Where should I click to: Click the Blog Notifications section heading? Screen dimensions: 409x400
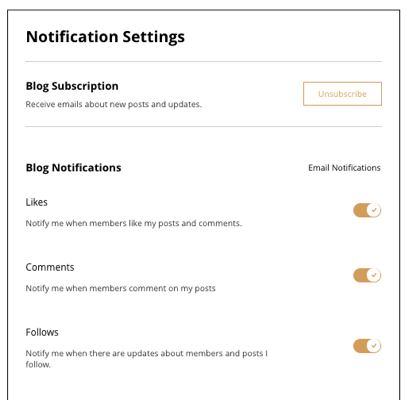point(73,168)
